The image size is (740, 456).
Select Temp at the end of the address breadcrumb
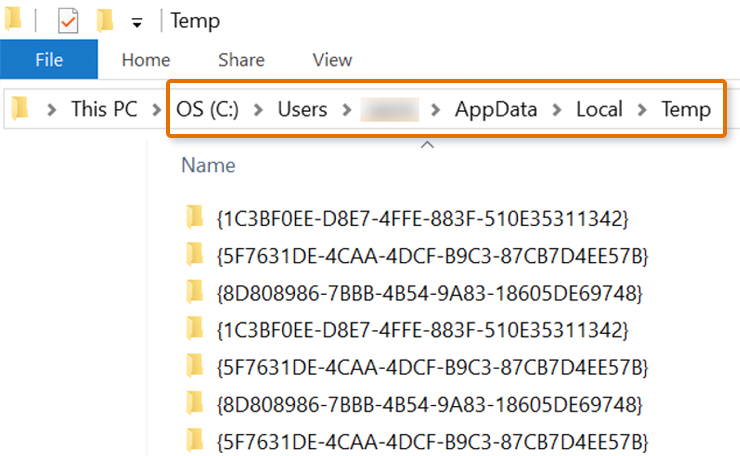pos(686,110)
